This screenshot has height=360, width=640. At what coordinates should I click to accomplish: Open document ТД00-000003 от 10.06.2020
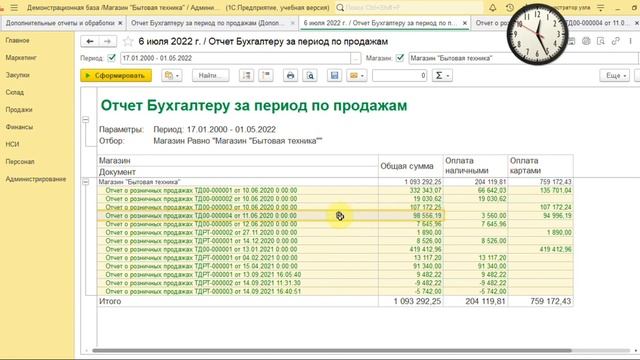tap(201, 207)
